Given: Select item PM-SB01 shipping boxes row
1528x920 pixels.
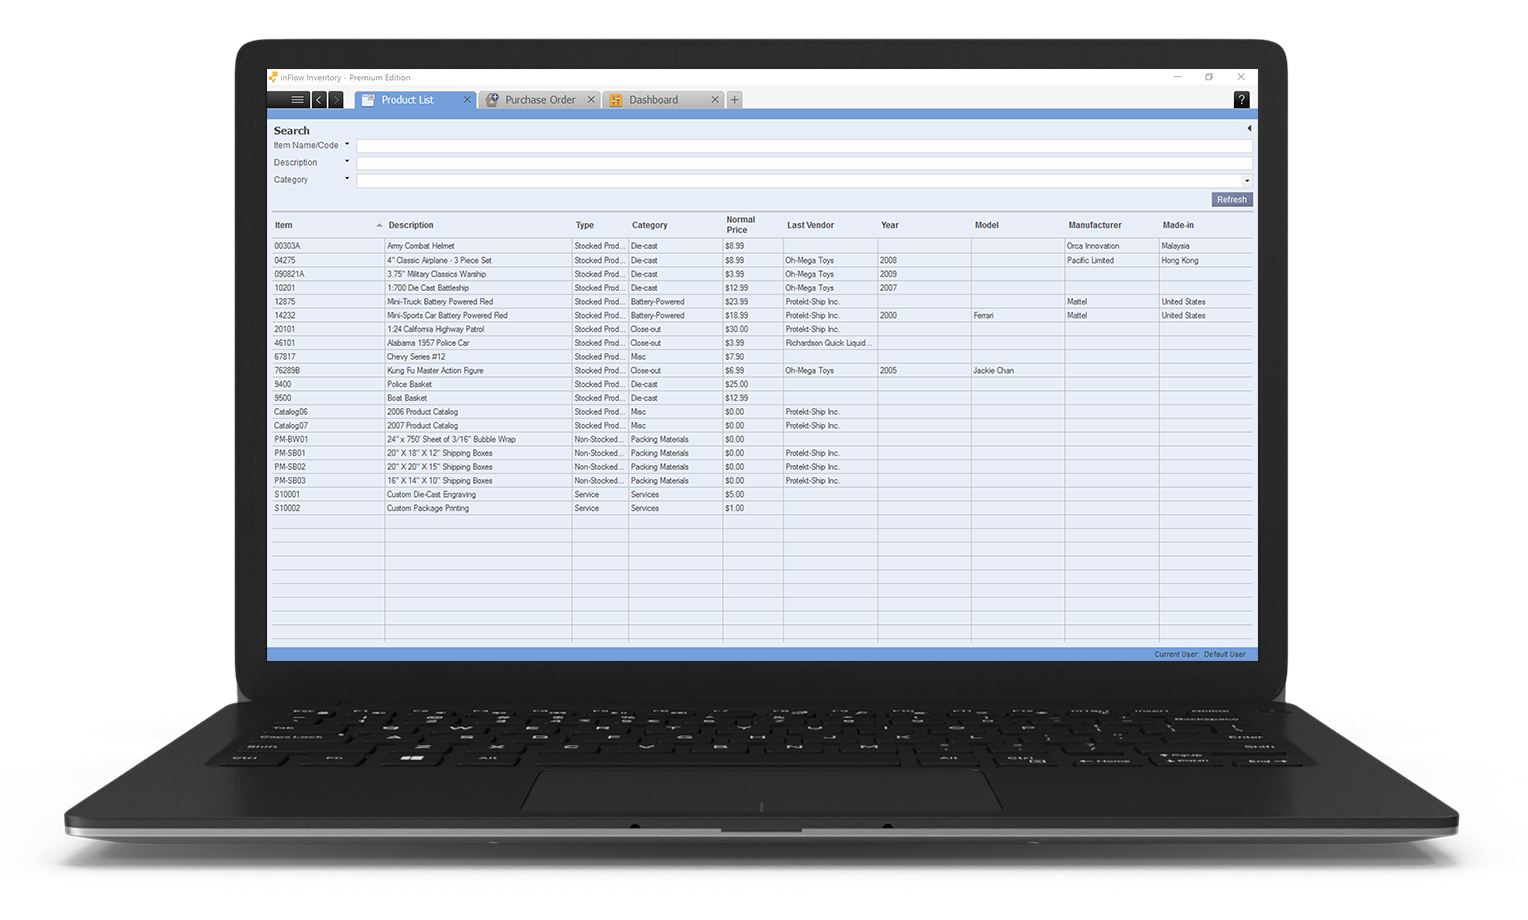Looking at the screenshot, I should [x=762, y=453].
